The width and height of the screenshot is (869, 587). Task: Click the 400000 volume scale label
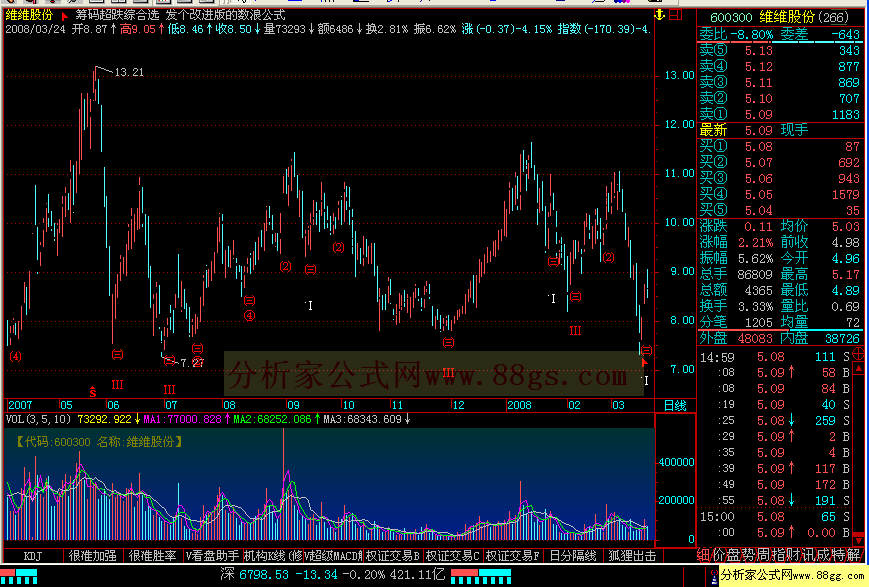tap(676, 462)
